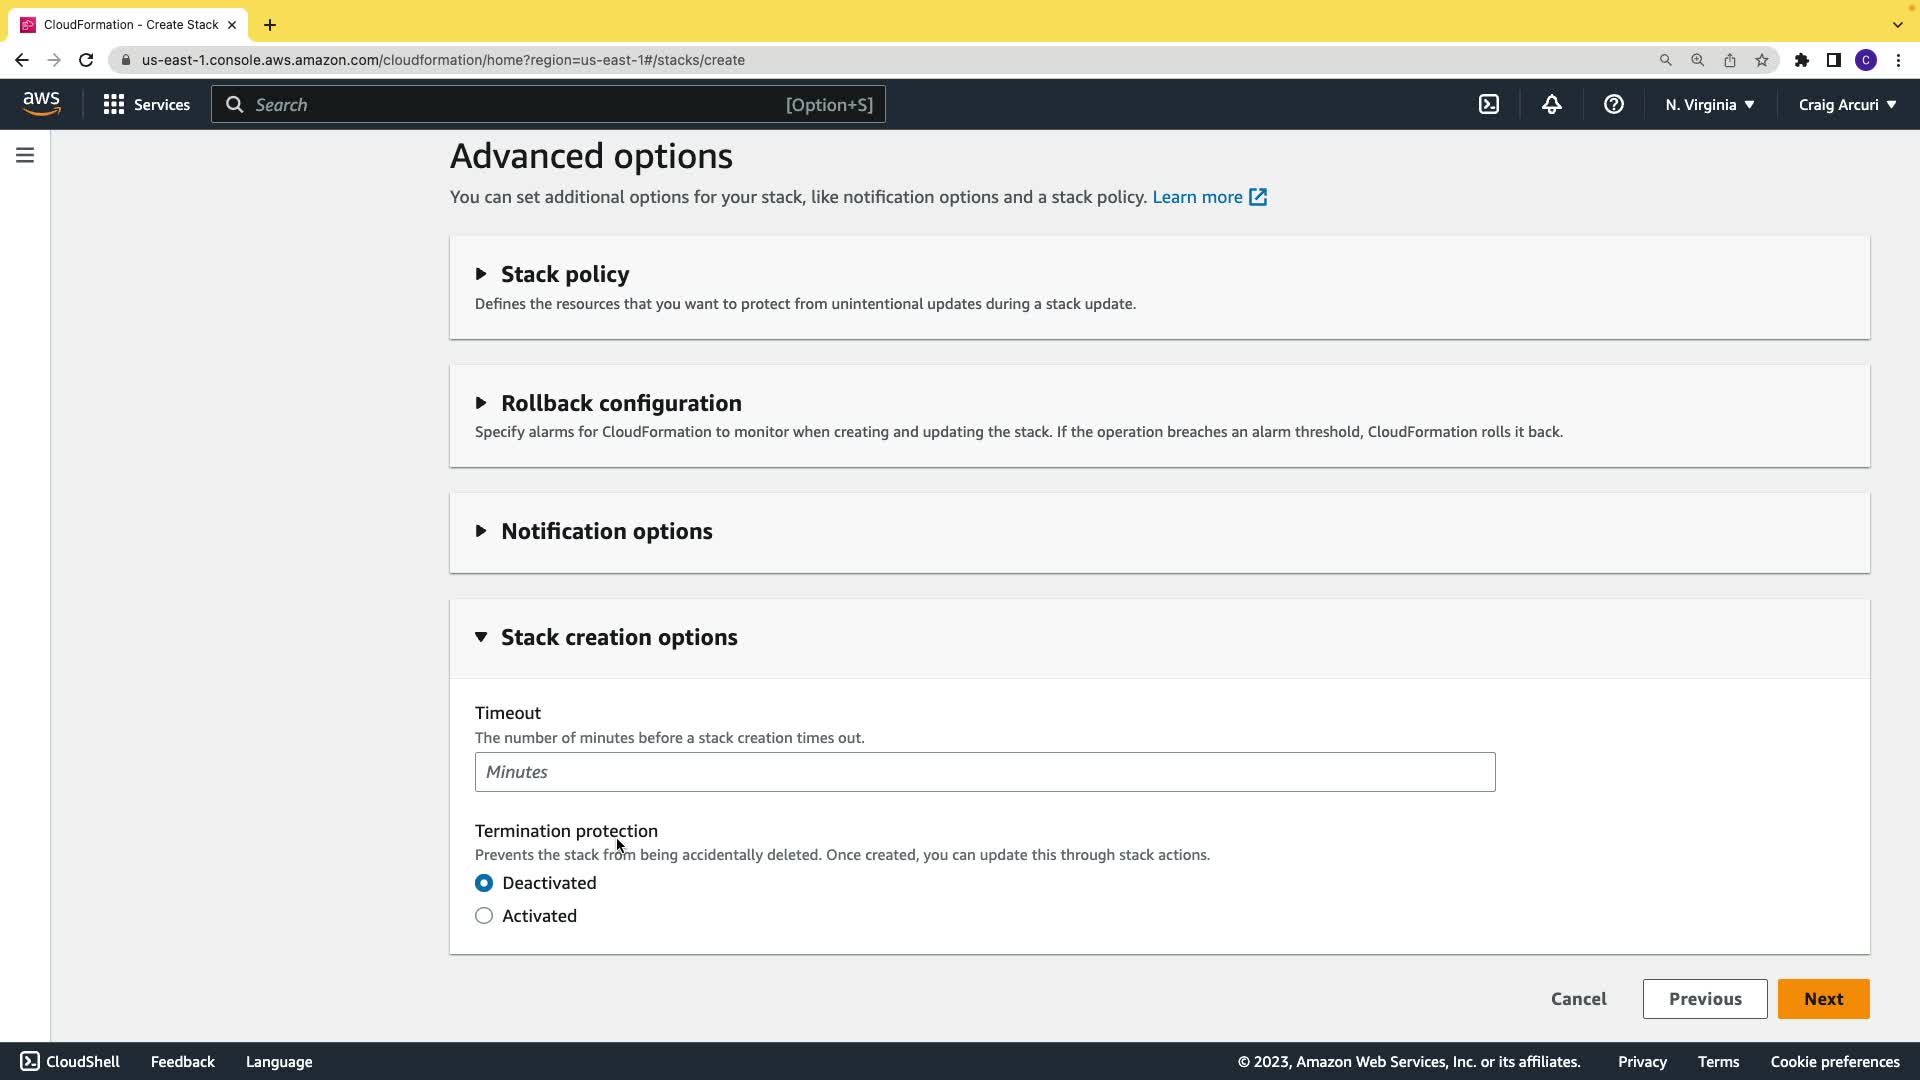Viewport: 1920px width, 1080px height.
Task: Bookmark this page with star icon
Action: 1762,60
